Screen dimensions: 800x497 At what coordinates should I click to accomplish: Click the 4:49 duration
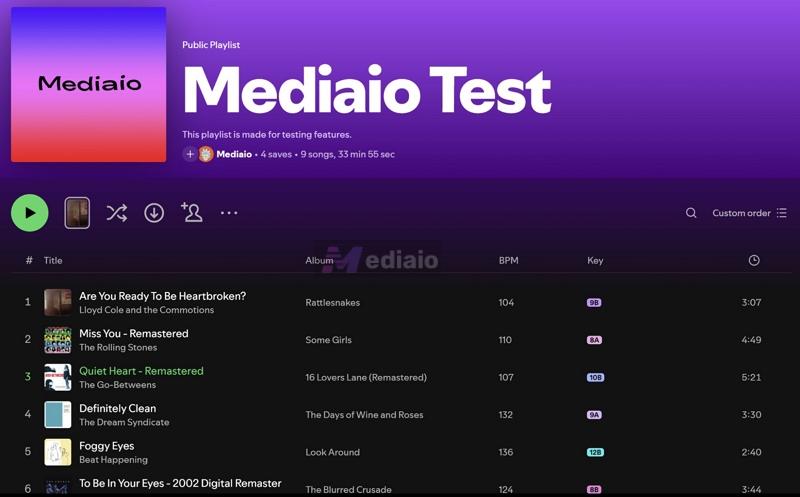(x=751, y=340)
